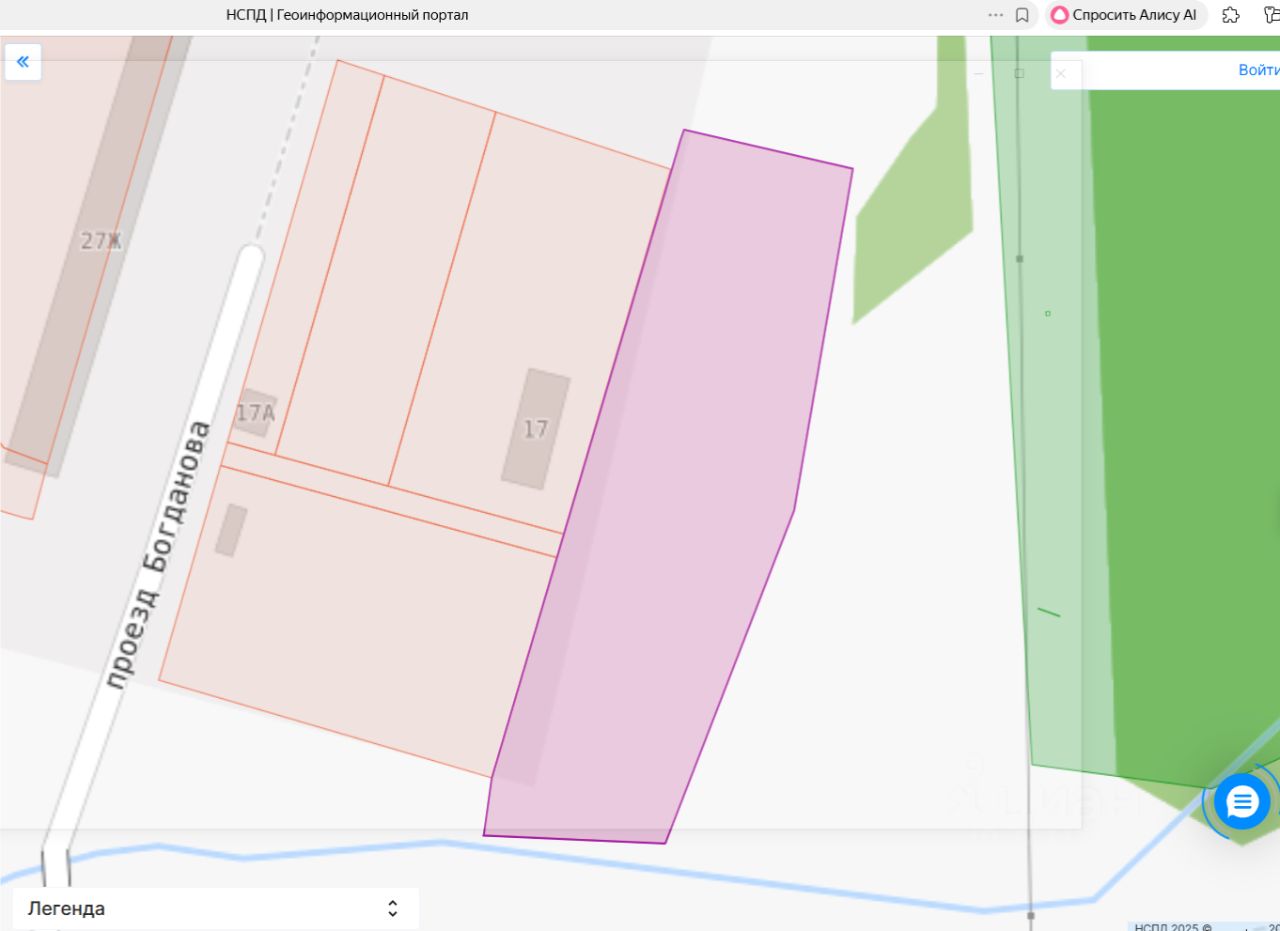
Task: Bookmark this page in the browser
Action: (x=1022, y=15)
